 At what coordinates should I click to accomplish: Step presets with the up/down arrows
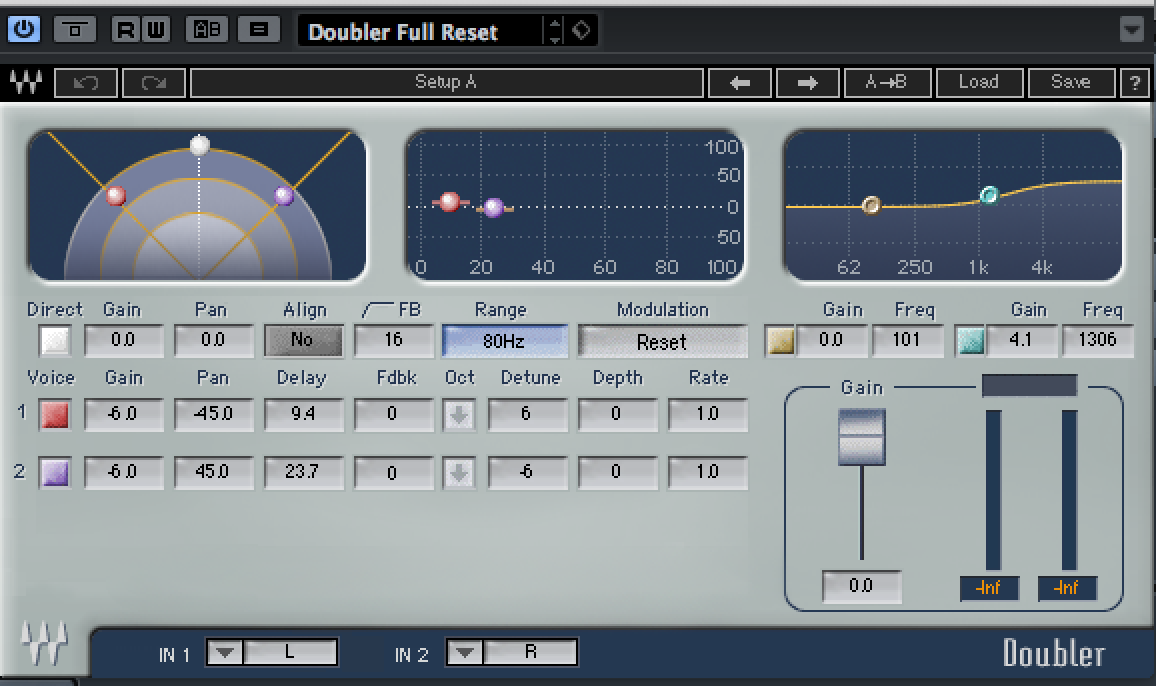pyautogui.click(x=555, y=31)
